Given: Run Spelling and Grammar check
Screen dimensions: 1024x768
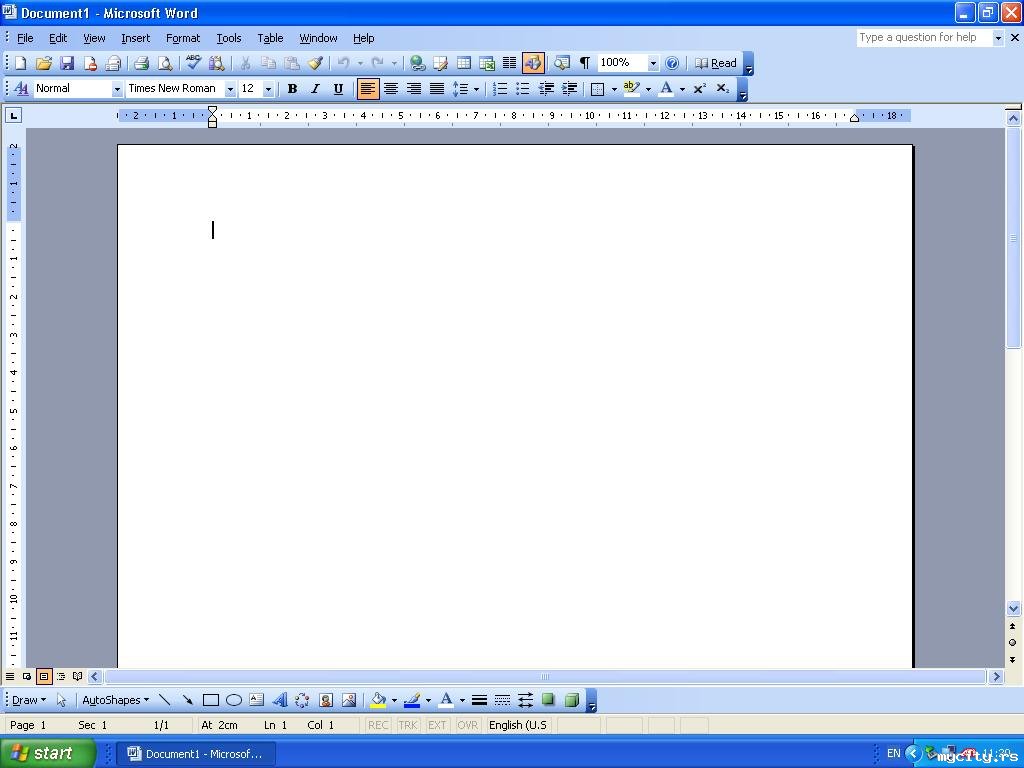Looking at the screenshot, I should [x=193, y=63].
